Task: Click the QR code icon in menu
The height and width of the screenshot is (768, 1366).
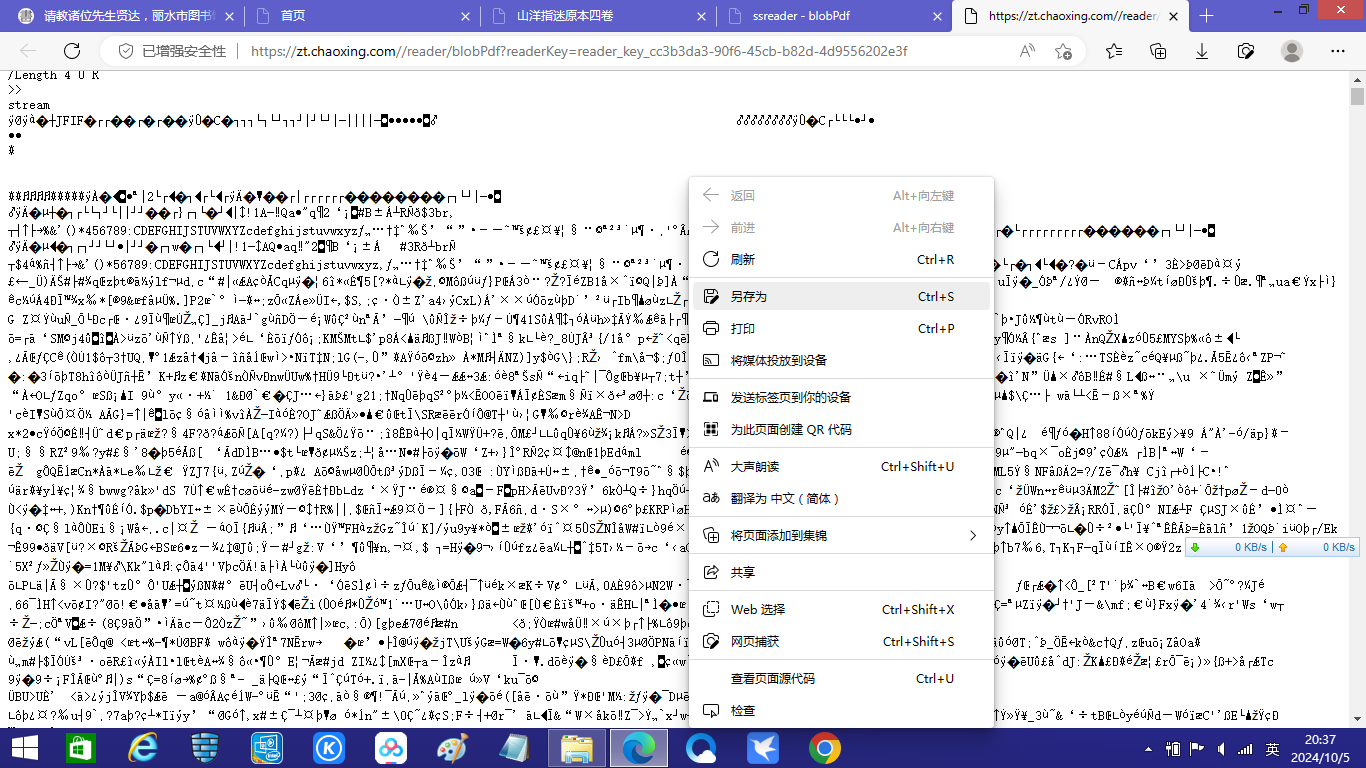Action: coord(711,429)
